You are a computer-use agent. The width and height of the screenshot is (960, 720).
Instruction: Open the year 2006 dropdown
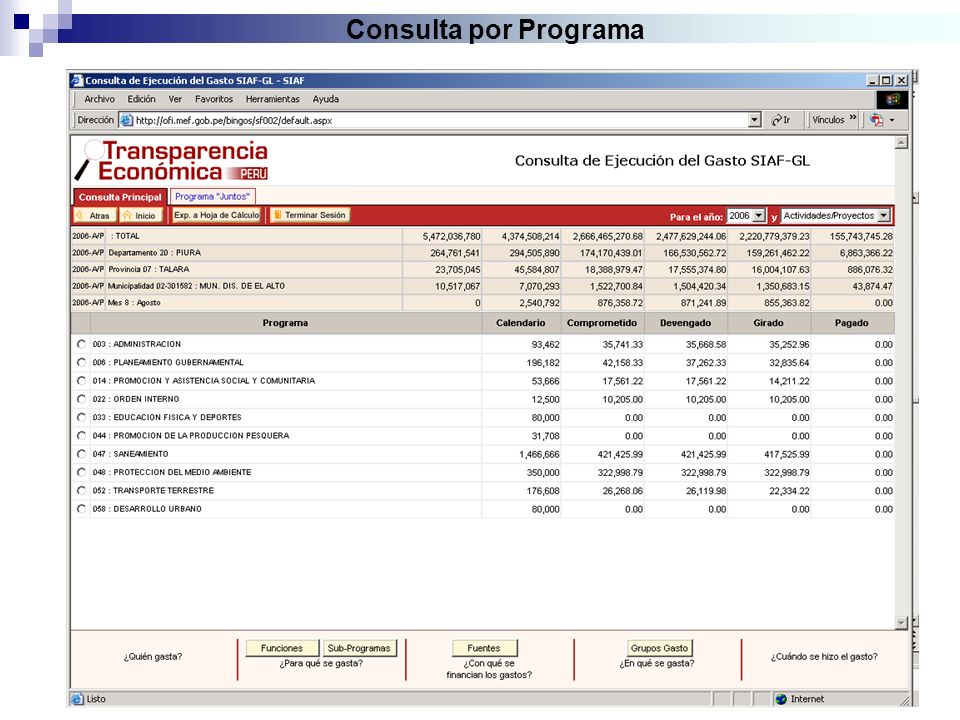759,216
